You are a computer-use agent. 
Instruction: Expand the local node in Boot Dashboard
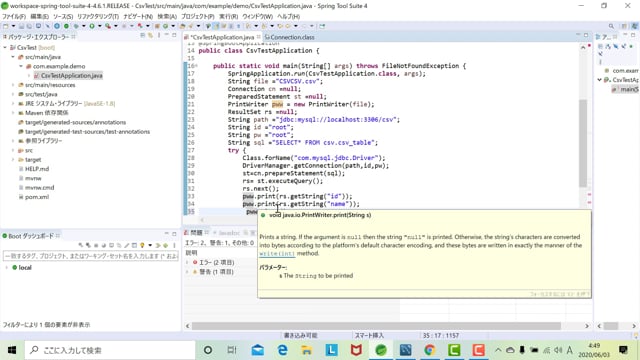[x=7, y=268]
